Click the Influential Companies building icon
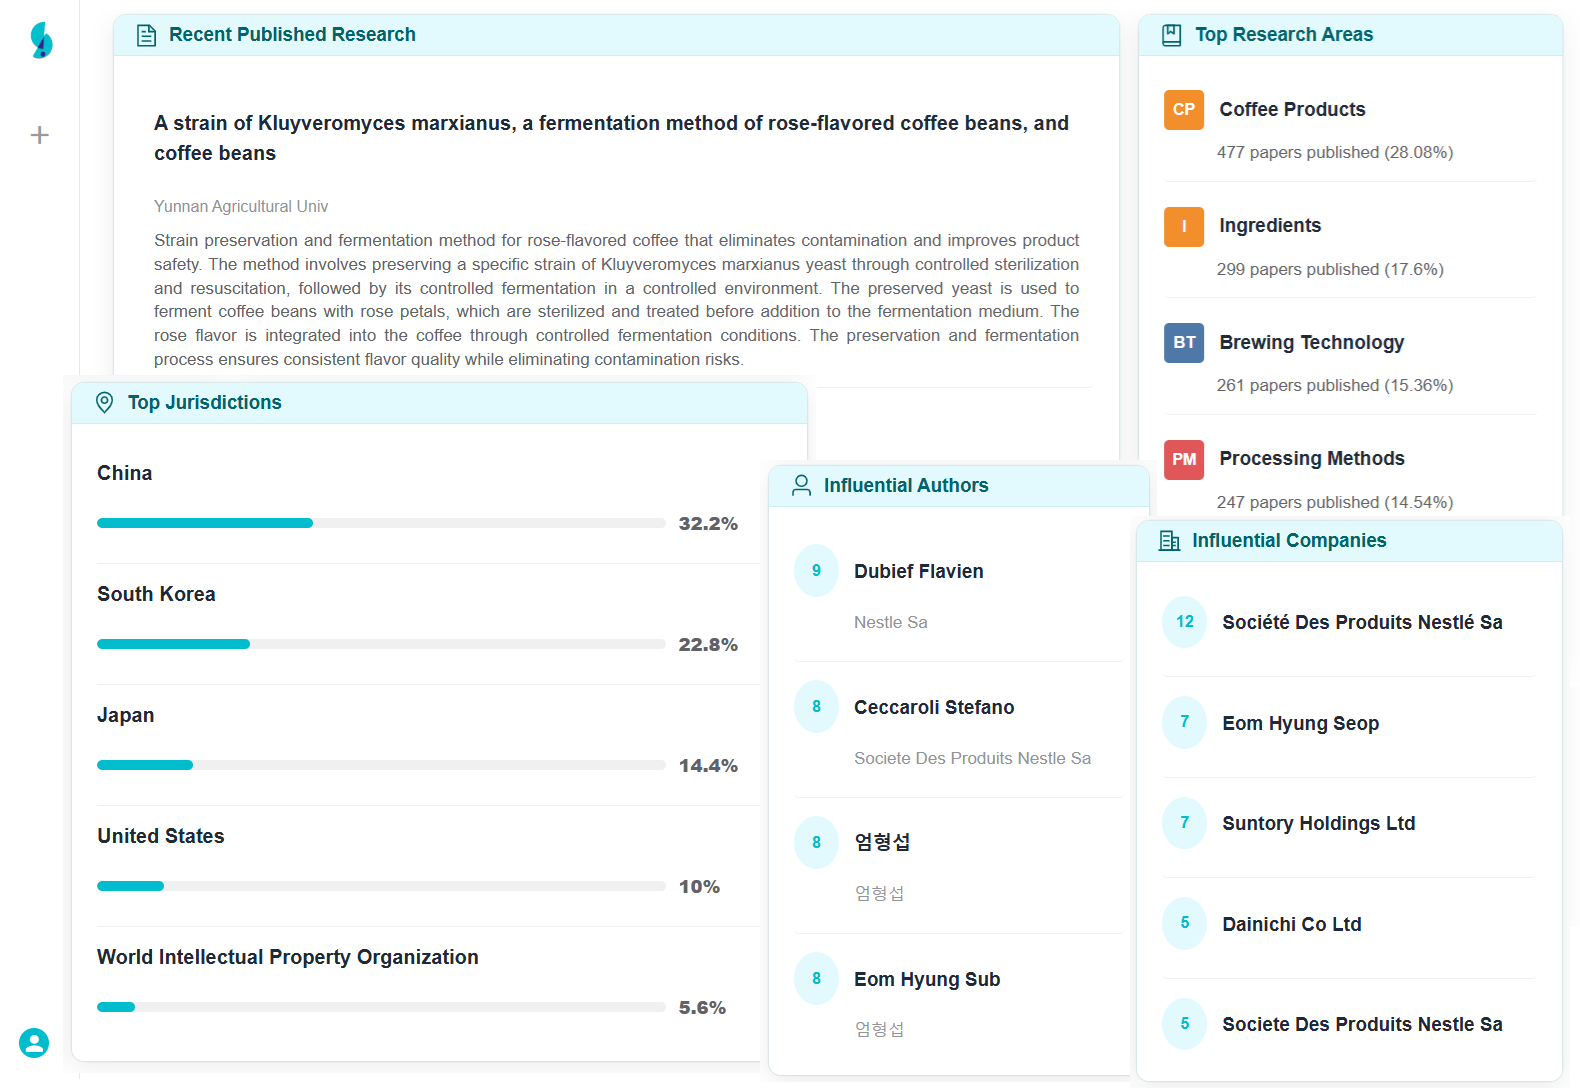This screenshot has width=1580, height=1090. click(1169, 541)
